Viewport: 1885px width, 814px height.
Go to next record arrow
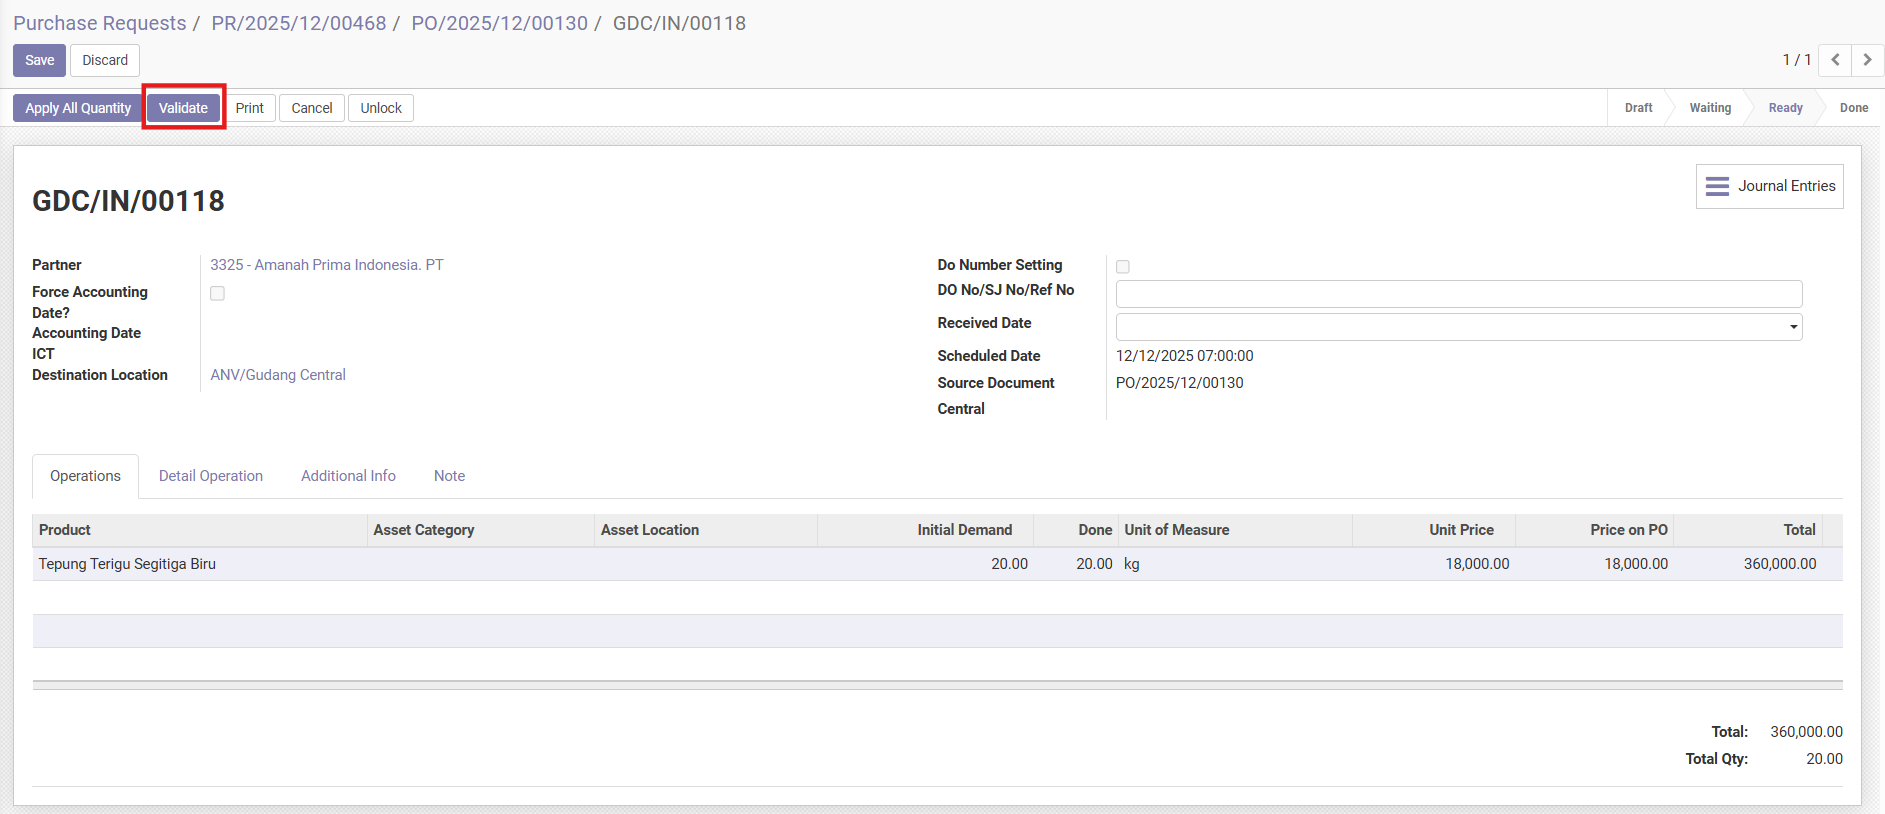click(1867, 60)
